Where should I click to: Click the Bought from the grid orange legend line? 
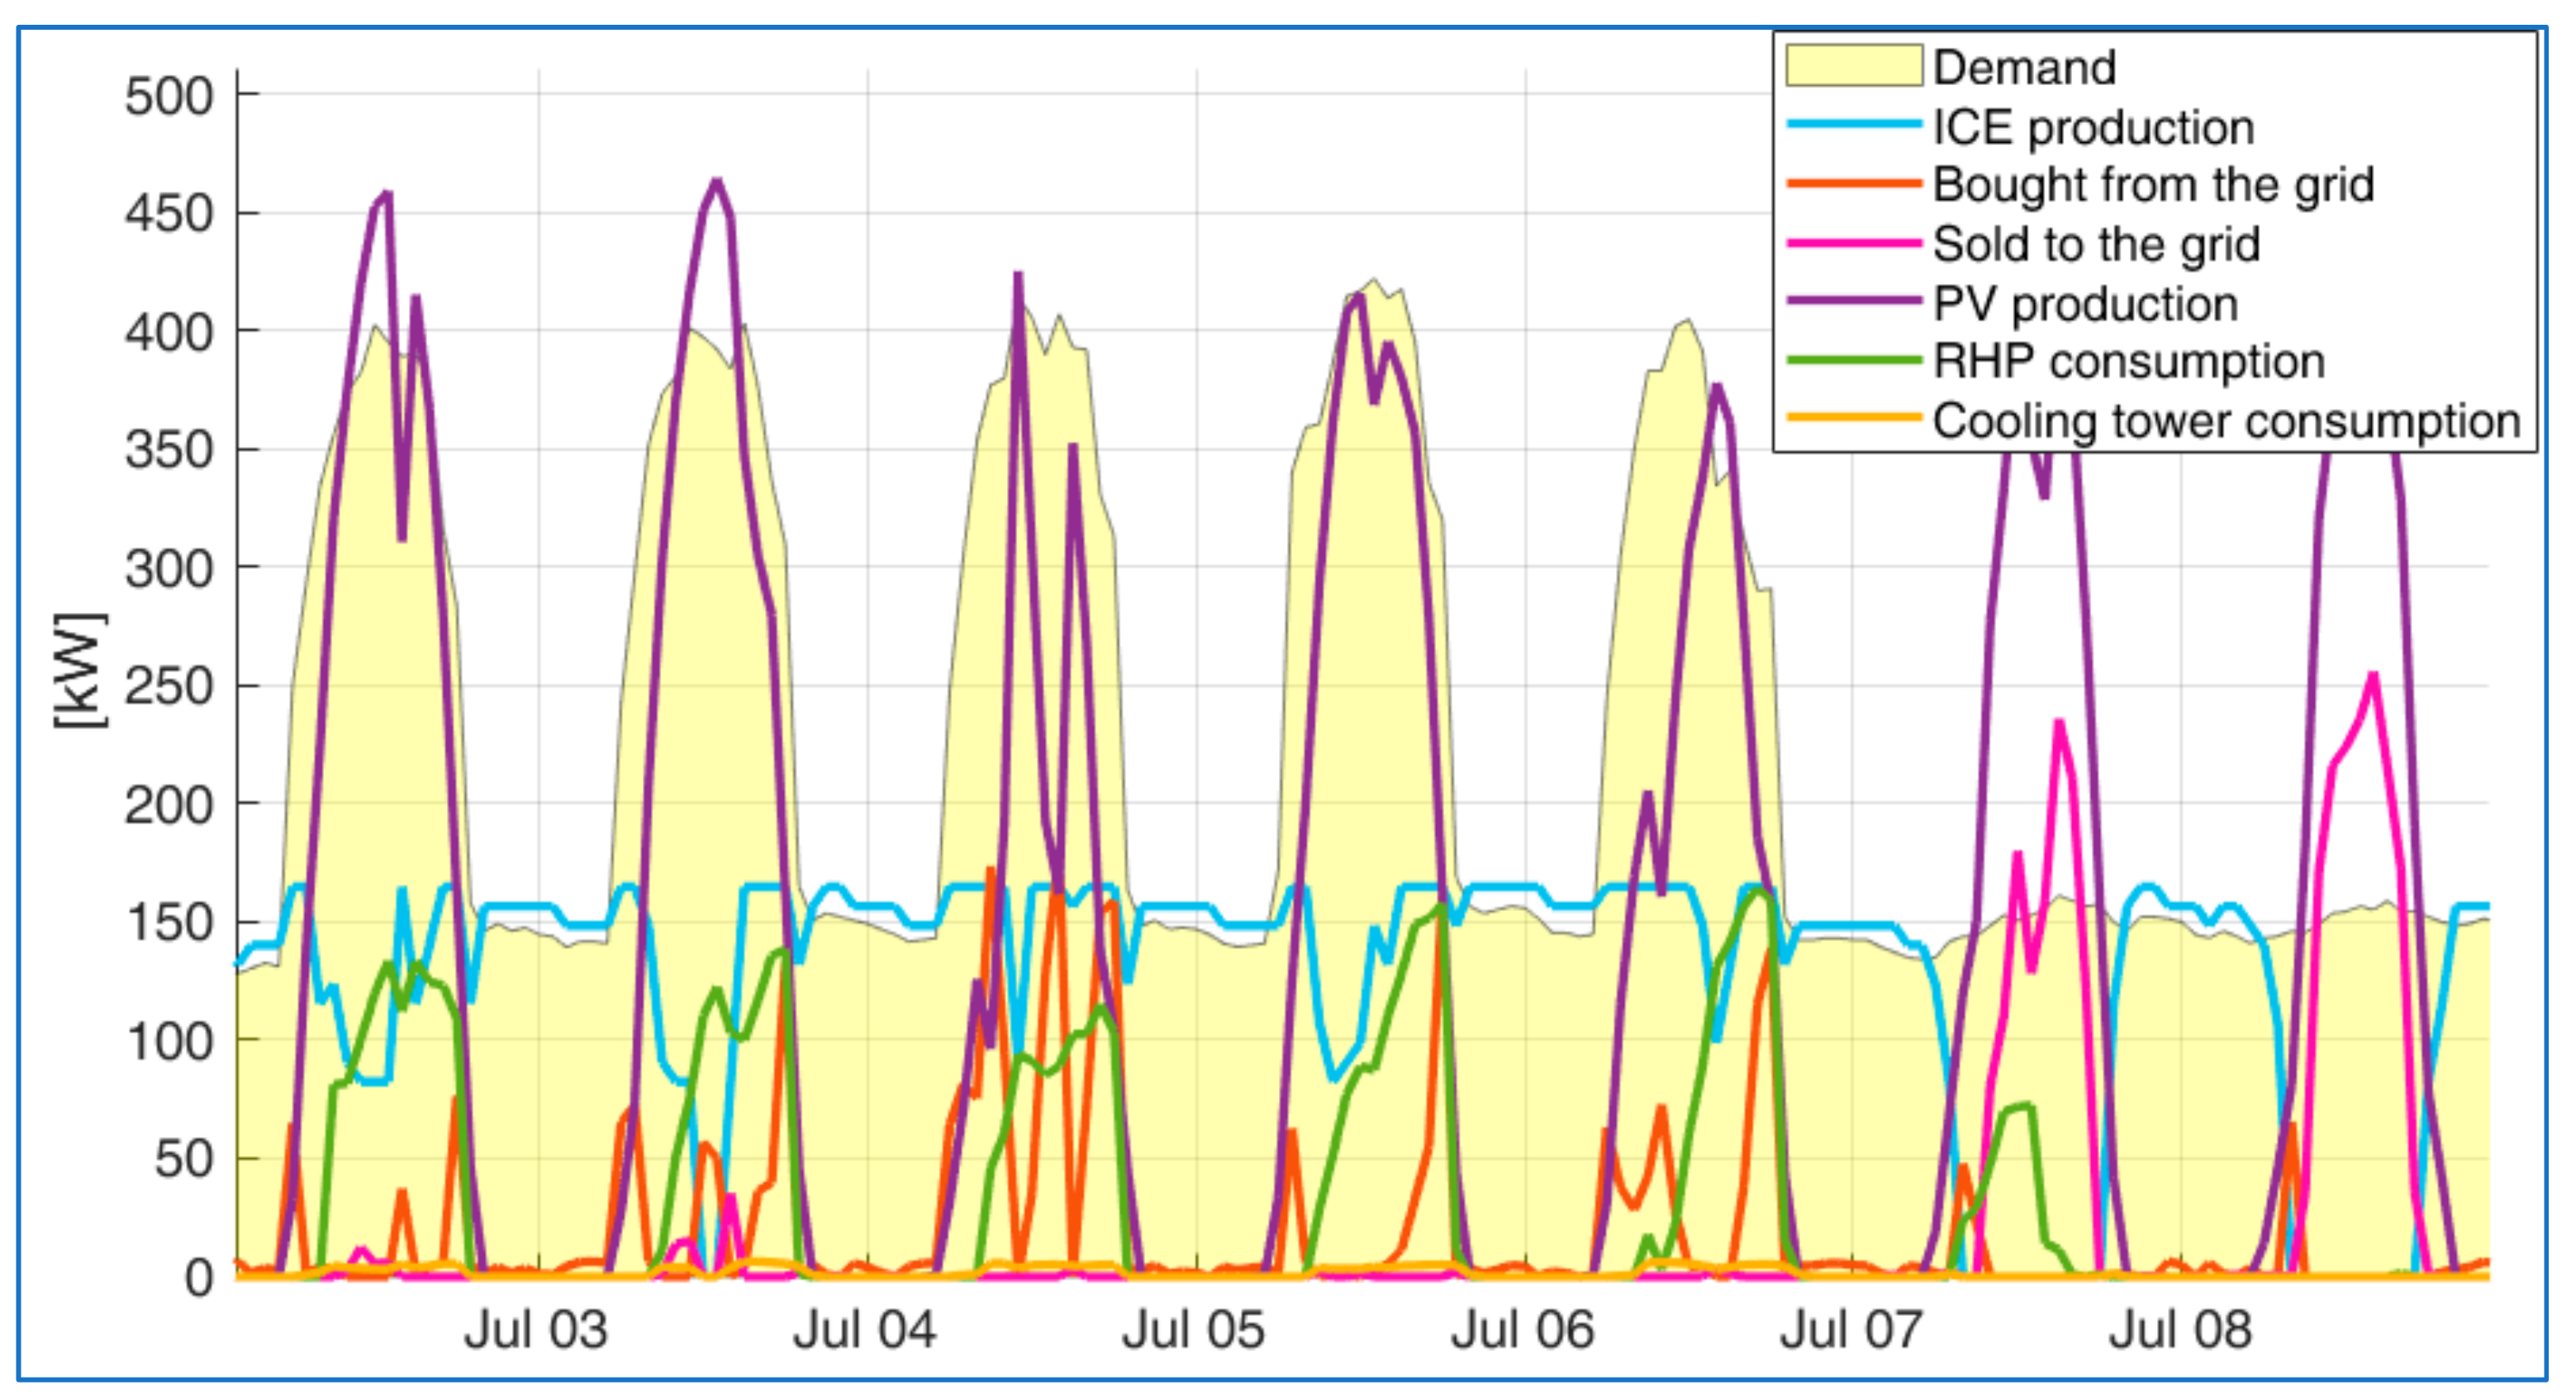click(1853, 184)
